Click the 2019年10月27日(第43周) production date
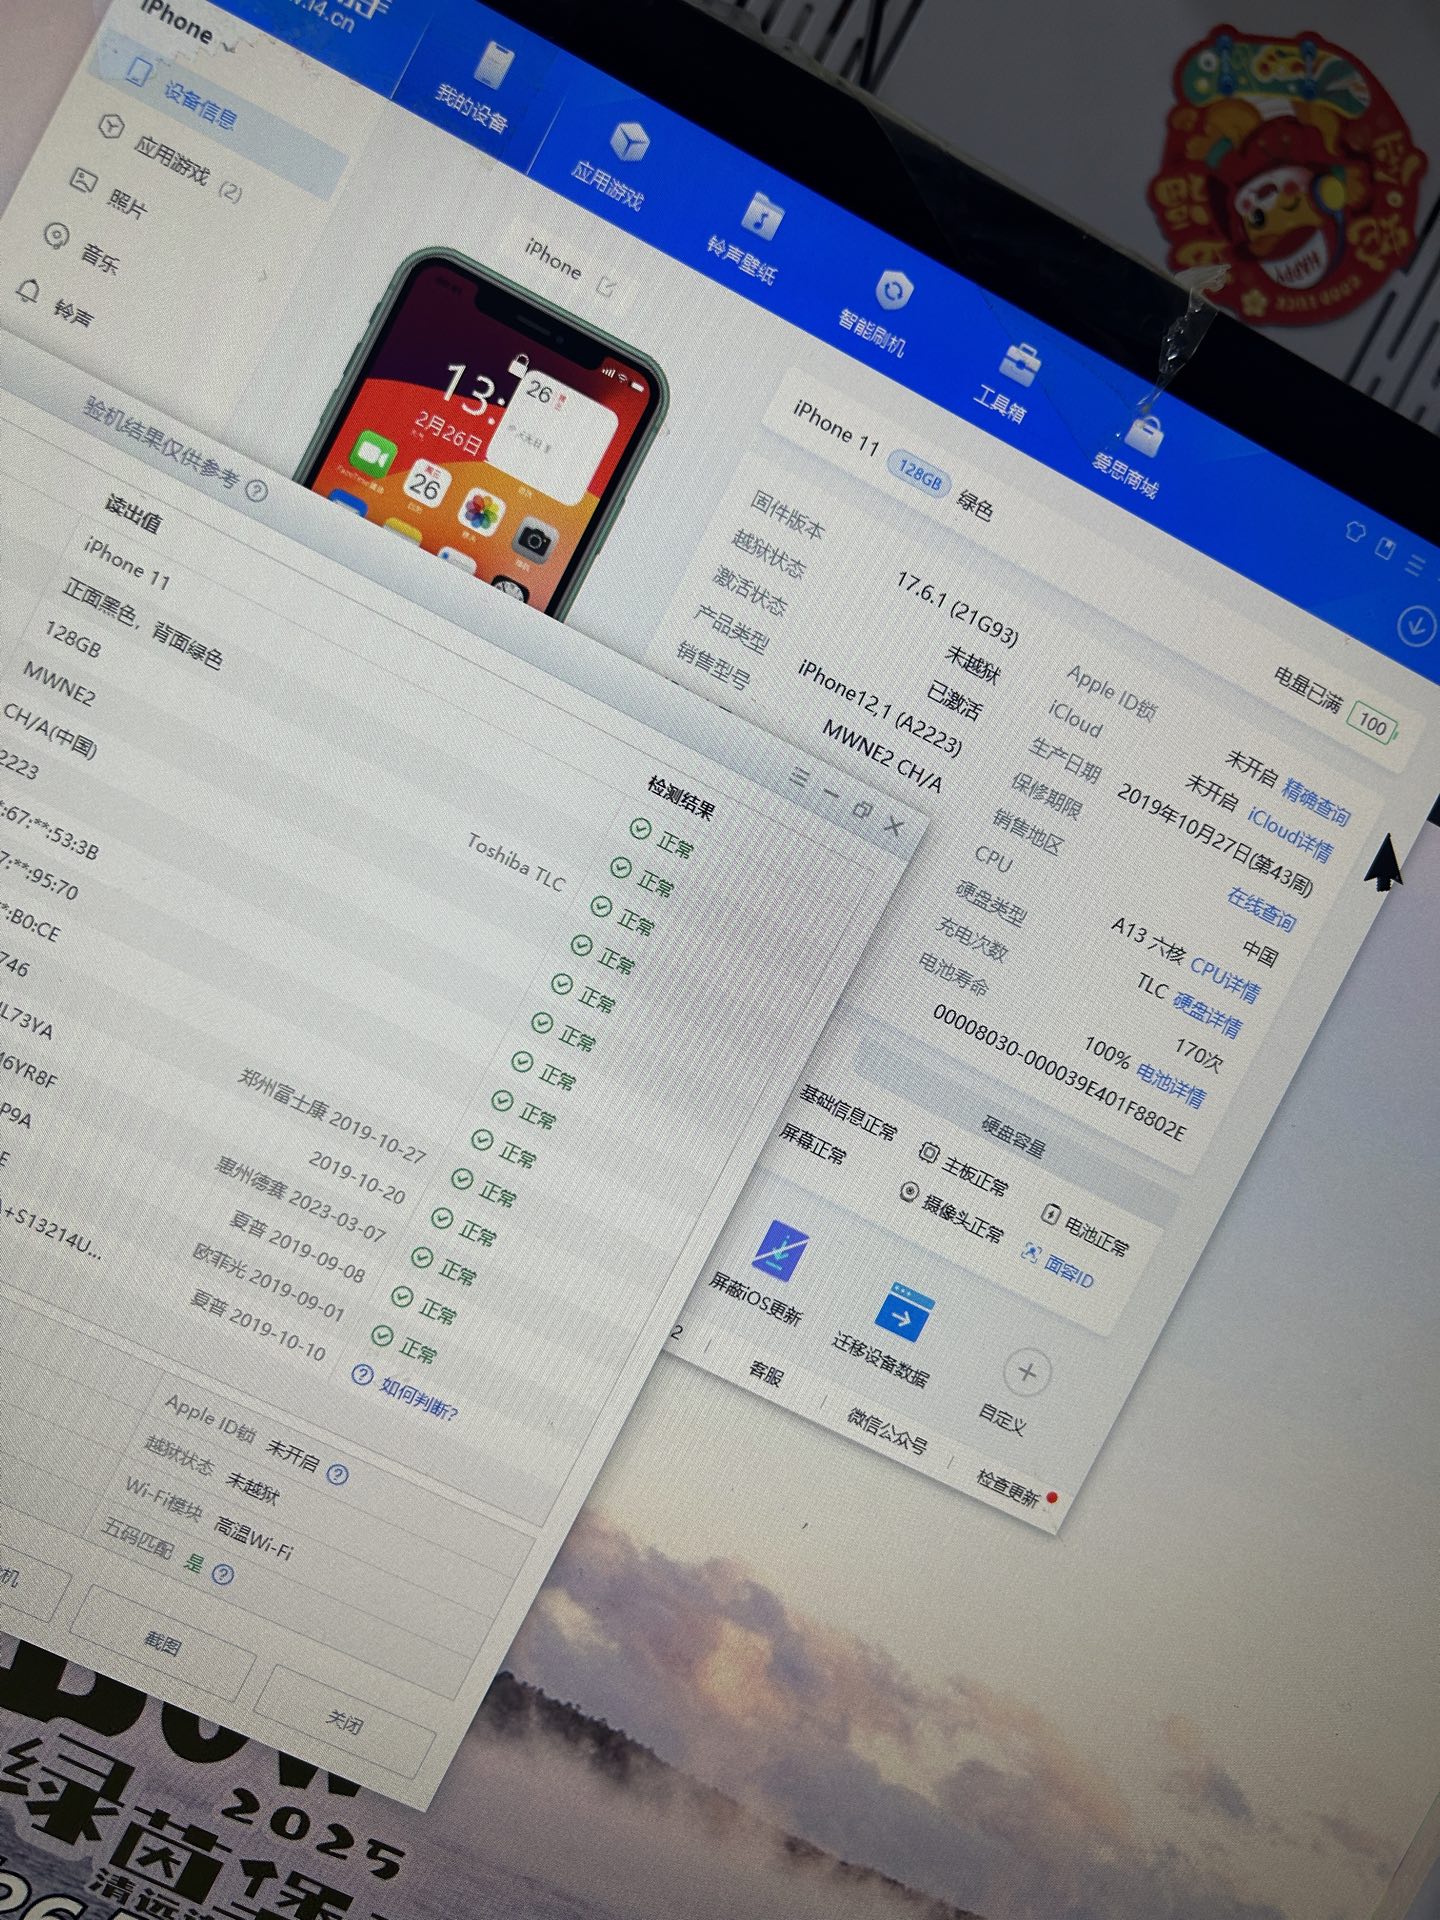 pos(1214,838)
